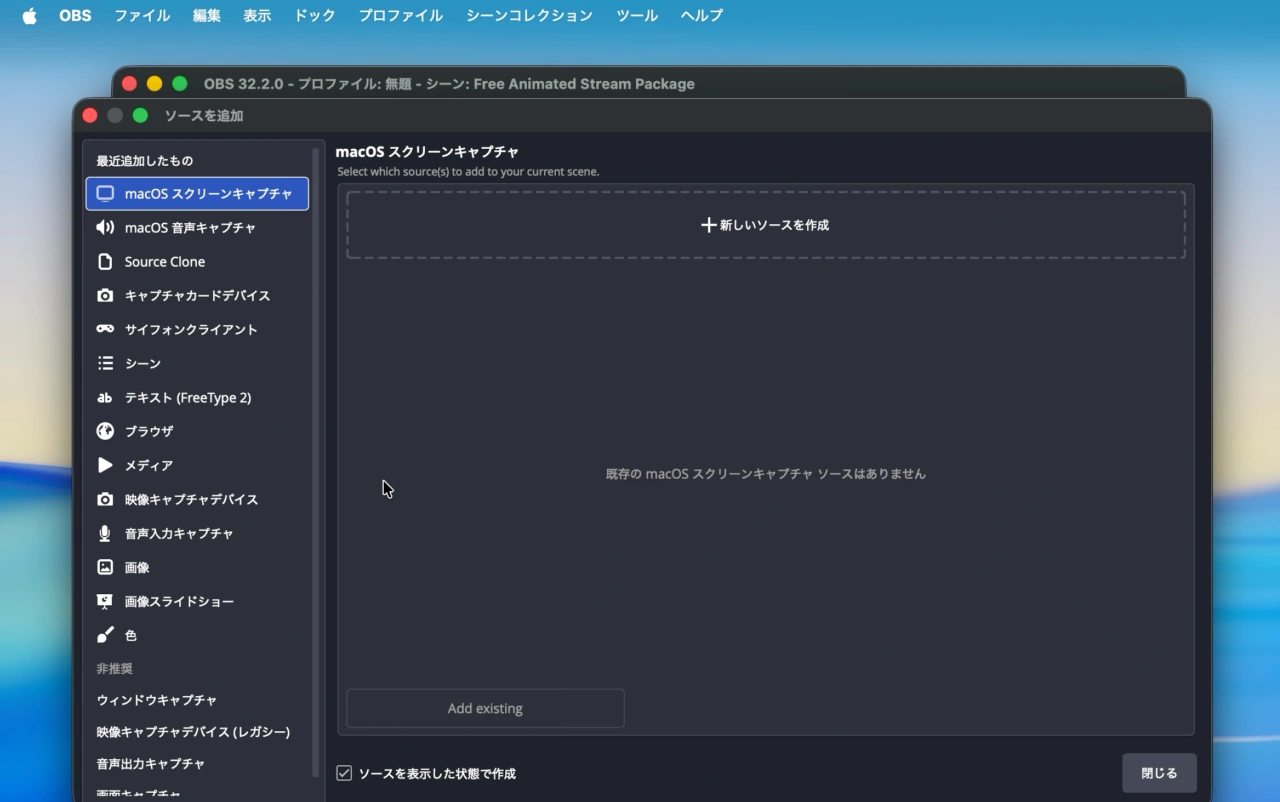The image size is (1280, 802).
Task: Click the Add existing button
Action: (485, 708)
